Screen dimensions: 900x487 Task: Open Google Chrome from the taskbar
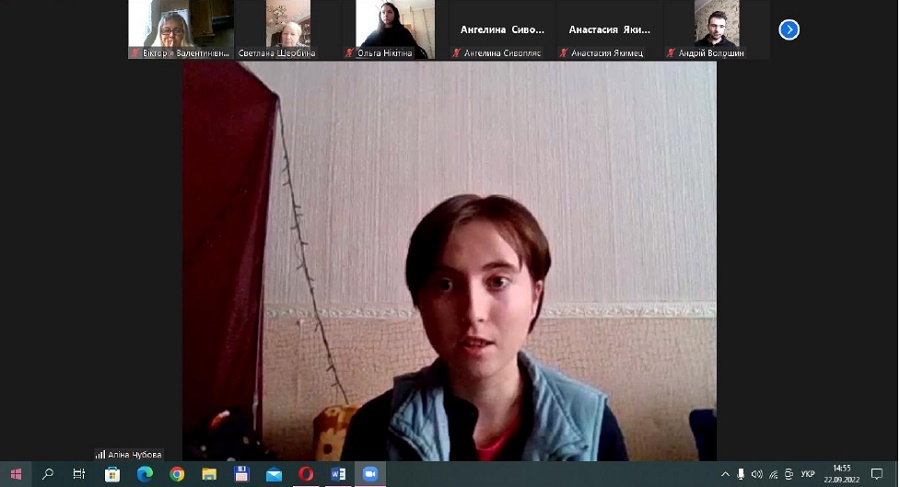click(177, 474)
